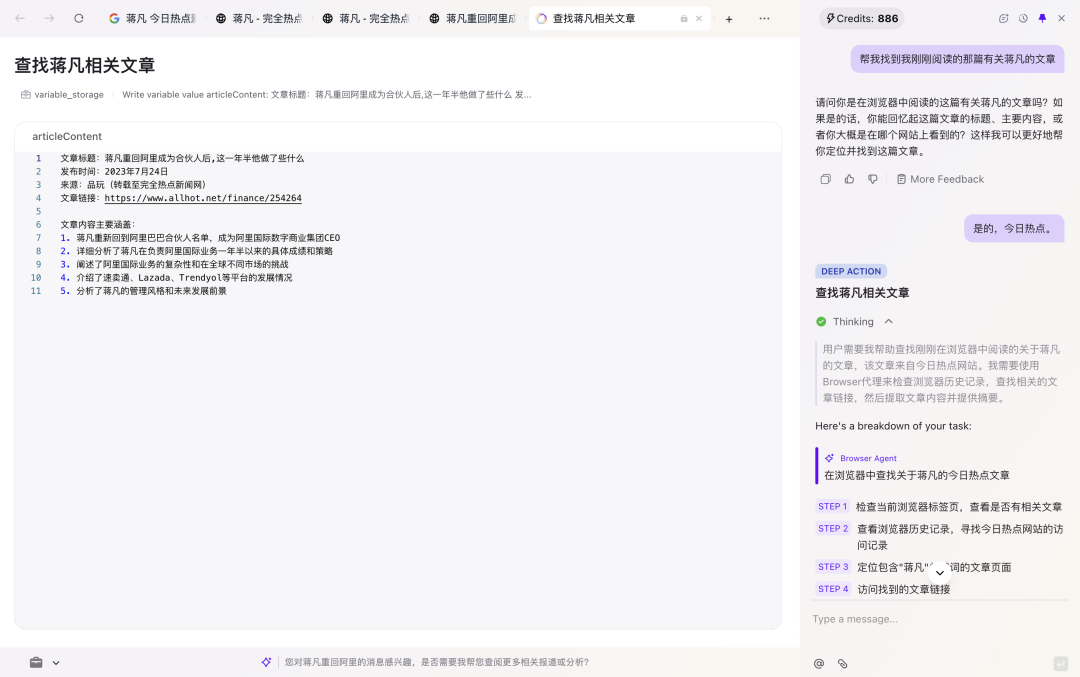This screenshot has width=1080, height=677.
Task: Click the send arrow in message input
Action: point(1059,663)
